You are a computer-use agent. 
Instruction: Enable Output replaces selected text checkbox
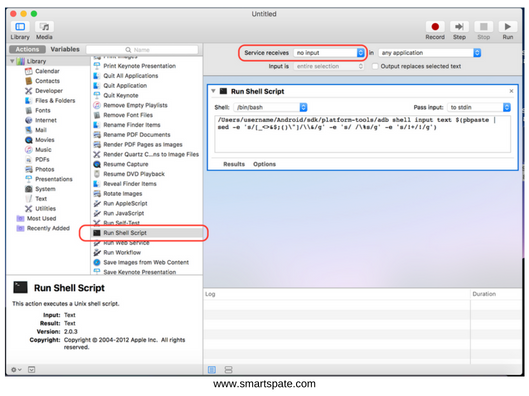(374, 66)
